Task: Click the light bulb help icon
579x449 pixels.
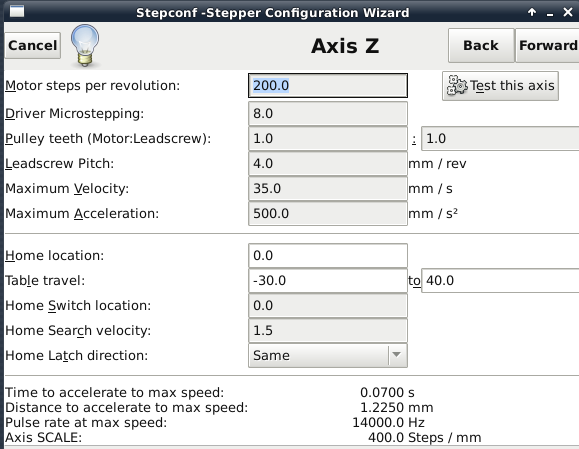Action: (x=85, y=45)
